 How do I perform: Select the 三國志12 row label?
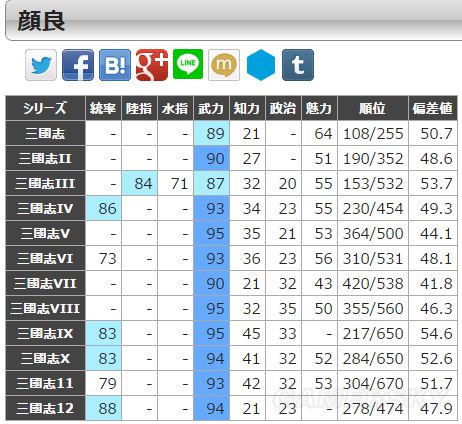46,408
